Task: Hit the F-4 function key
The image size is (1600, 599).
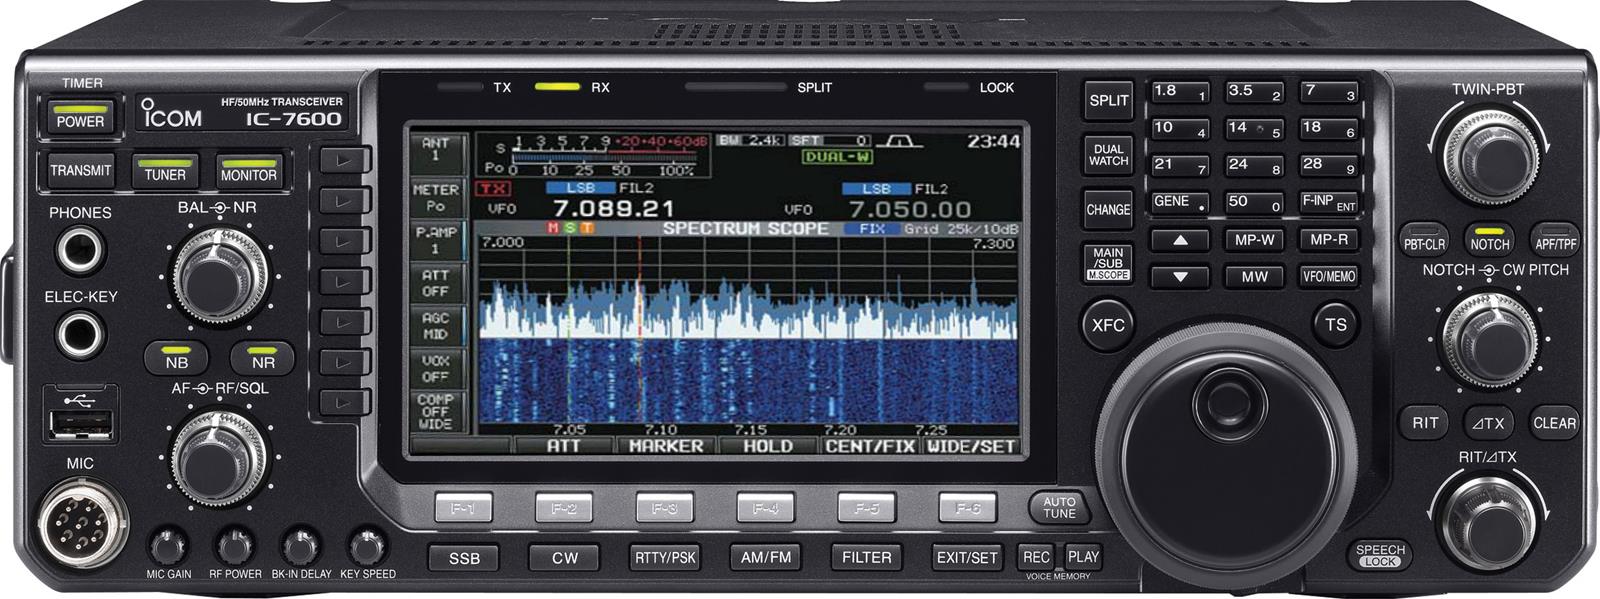Action: [x=766, y=508]
